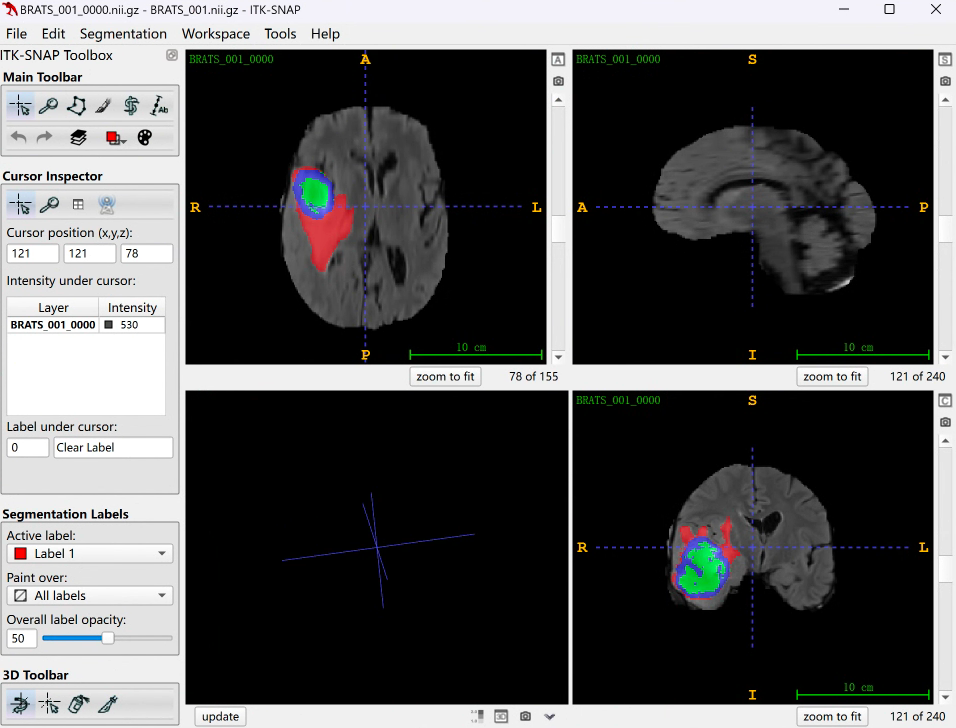Open the color palette label editor
The height and width of the screenshot is (728, 956).
tap(145, 138)
